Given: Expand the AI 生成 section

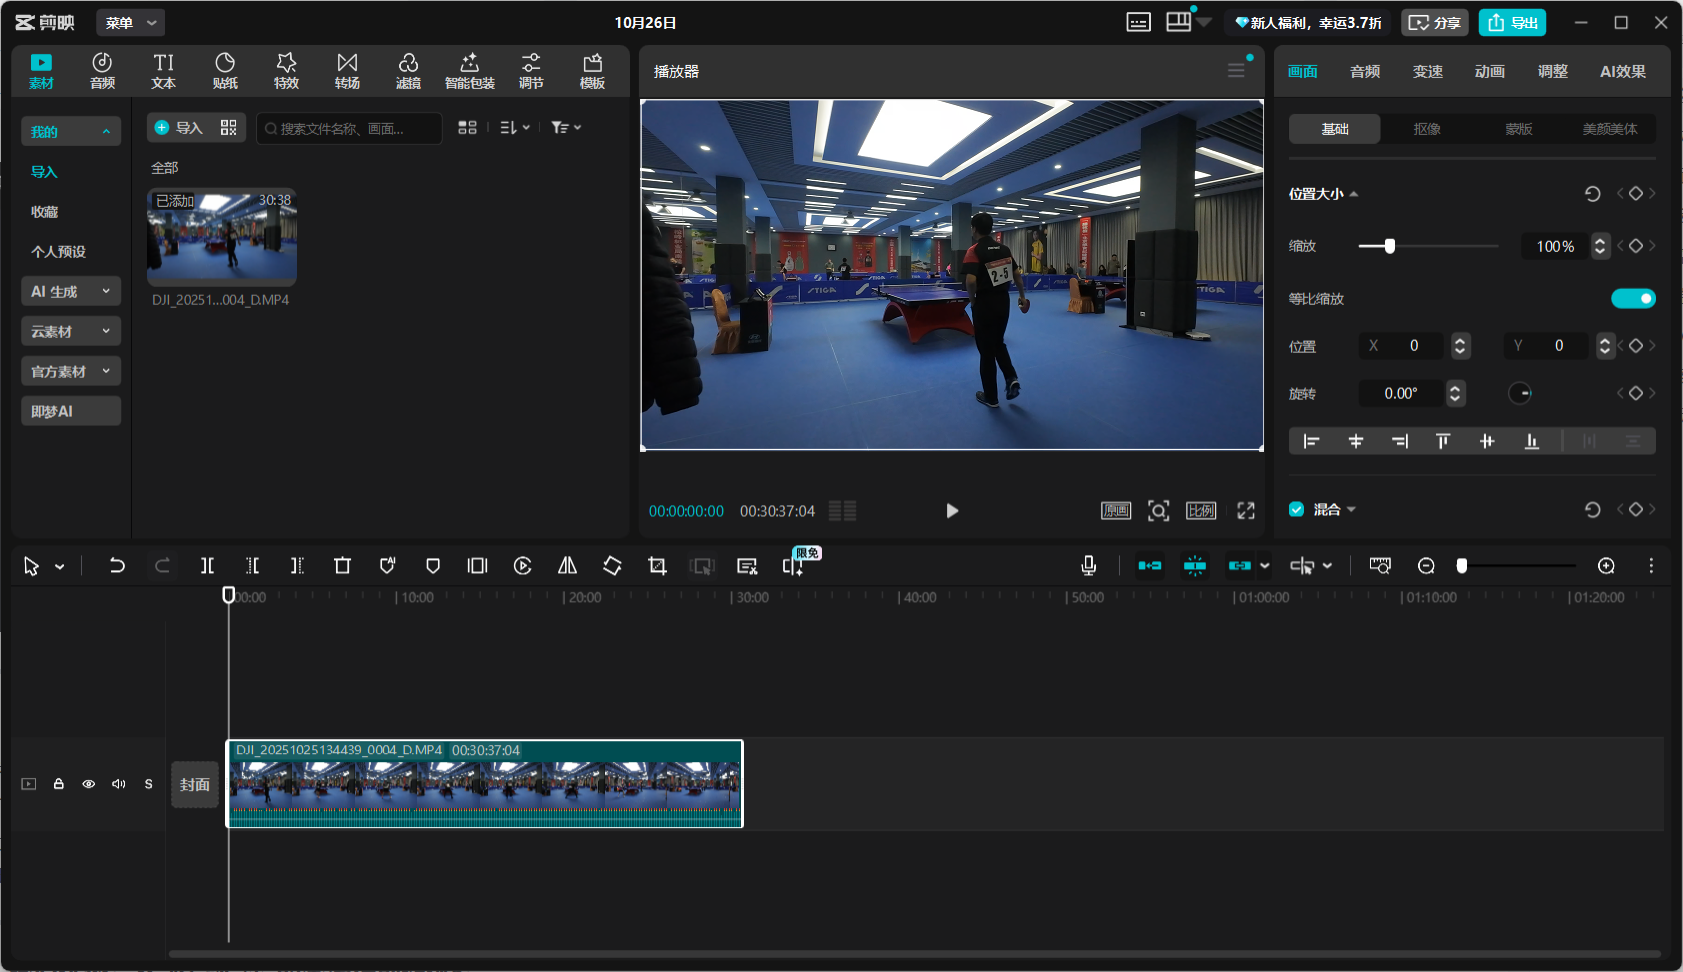Looking at the screenshot, I should point(70,291).
